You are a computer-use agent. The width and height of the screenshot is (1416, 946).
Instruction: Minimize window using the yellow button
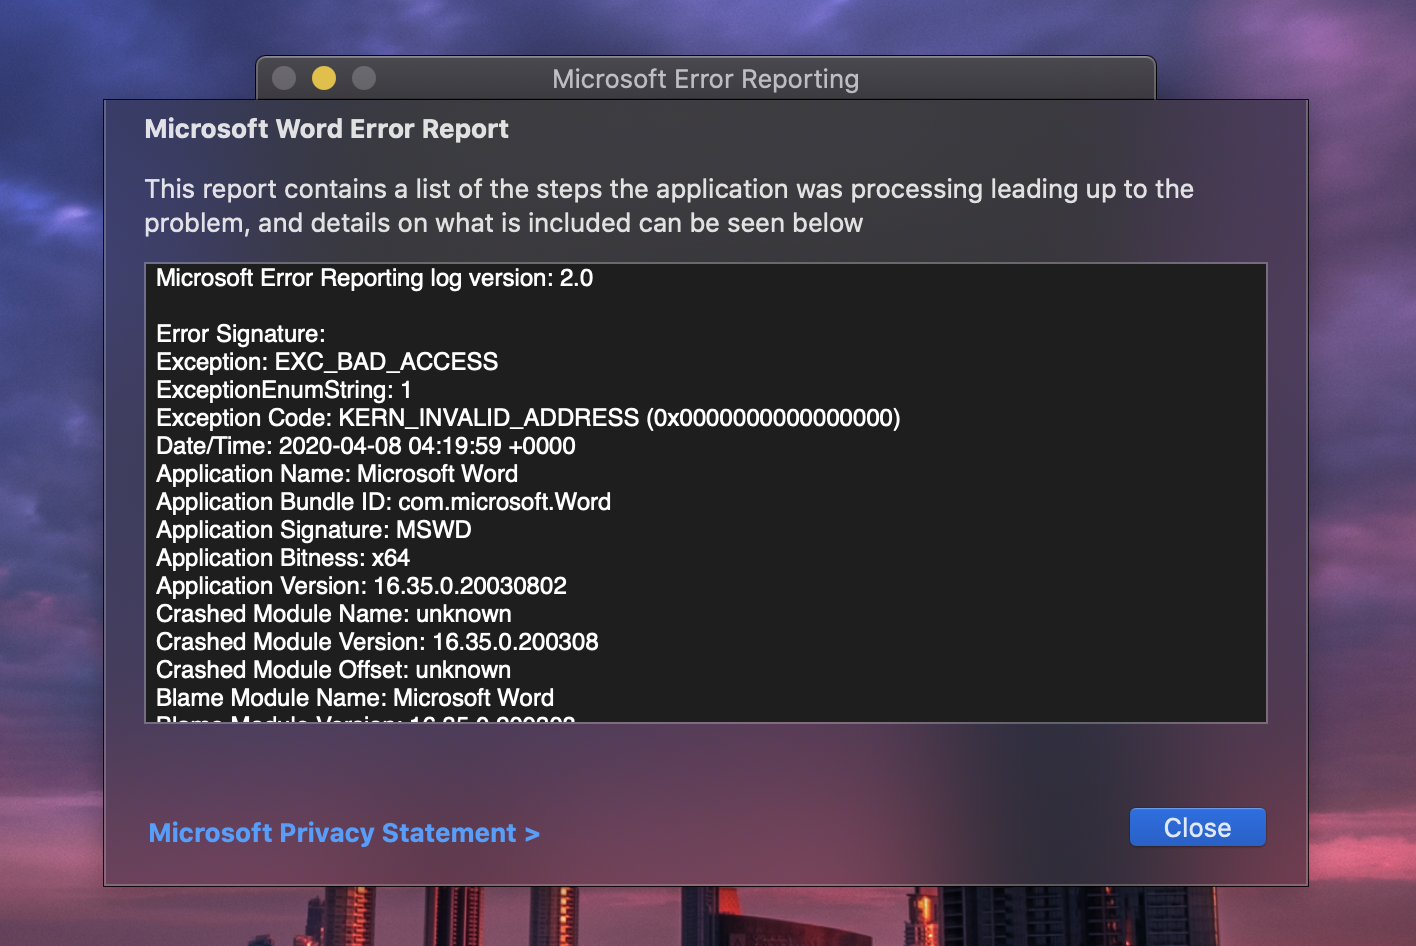[x=324, y=78]
